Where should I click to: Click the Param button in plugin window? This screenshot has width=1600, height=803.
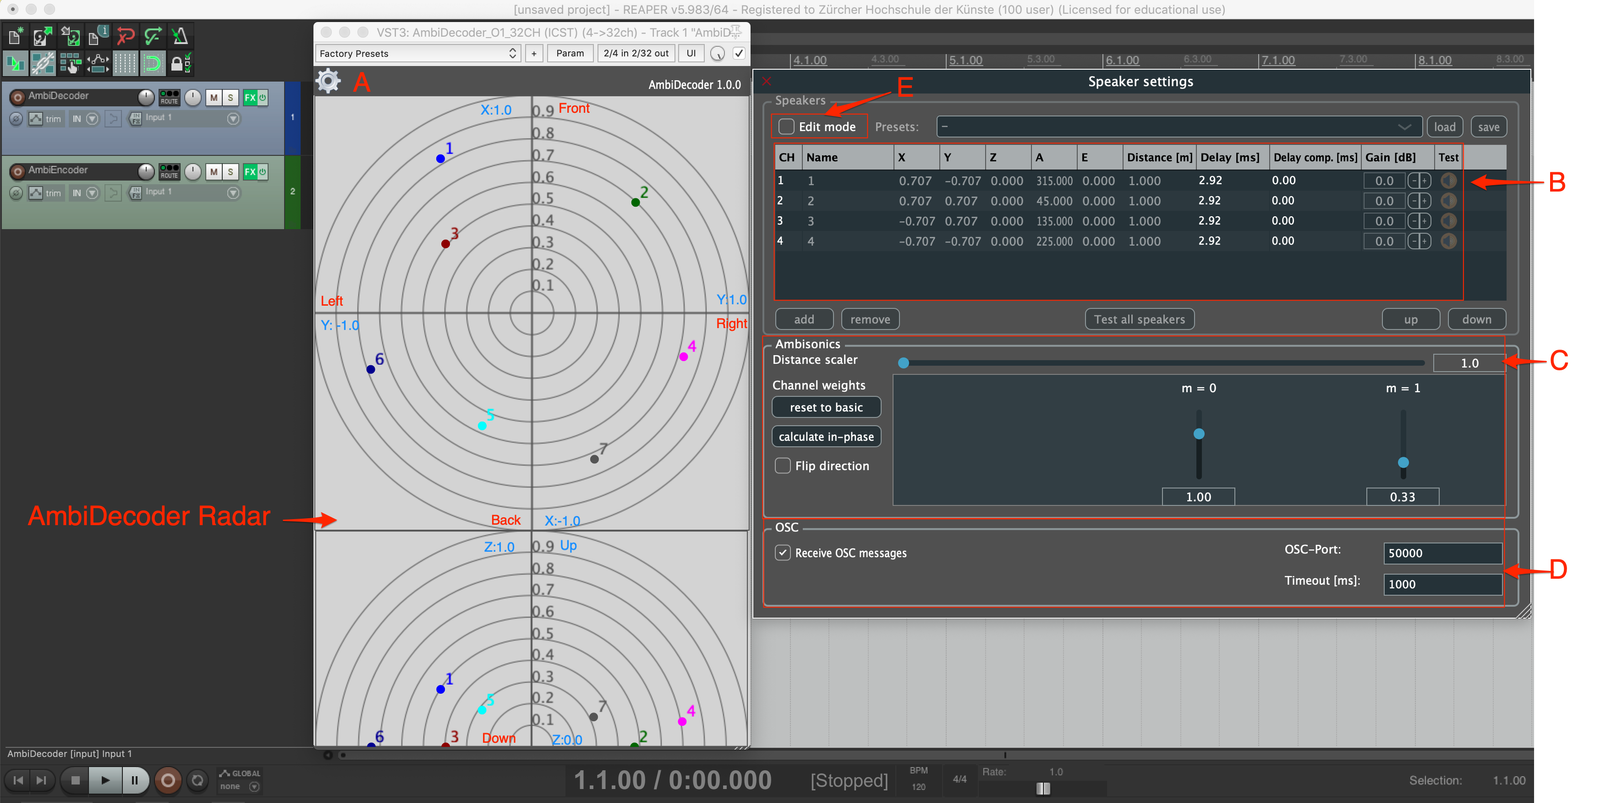[x=570, y=54]
